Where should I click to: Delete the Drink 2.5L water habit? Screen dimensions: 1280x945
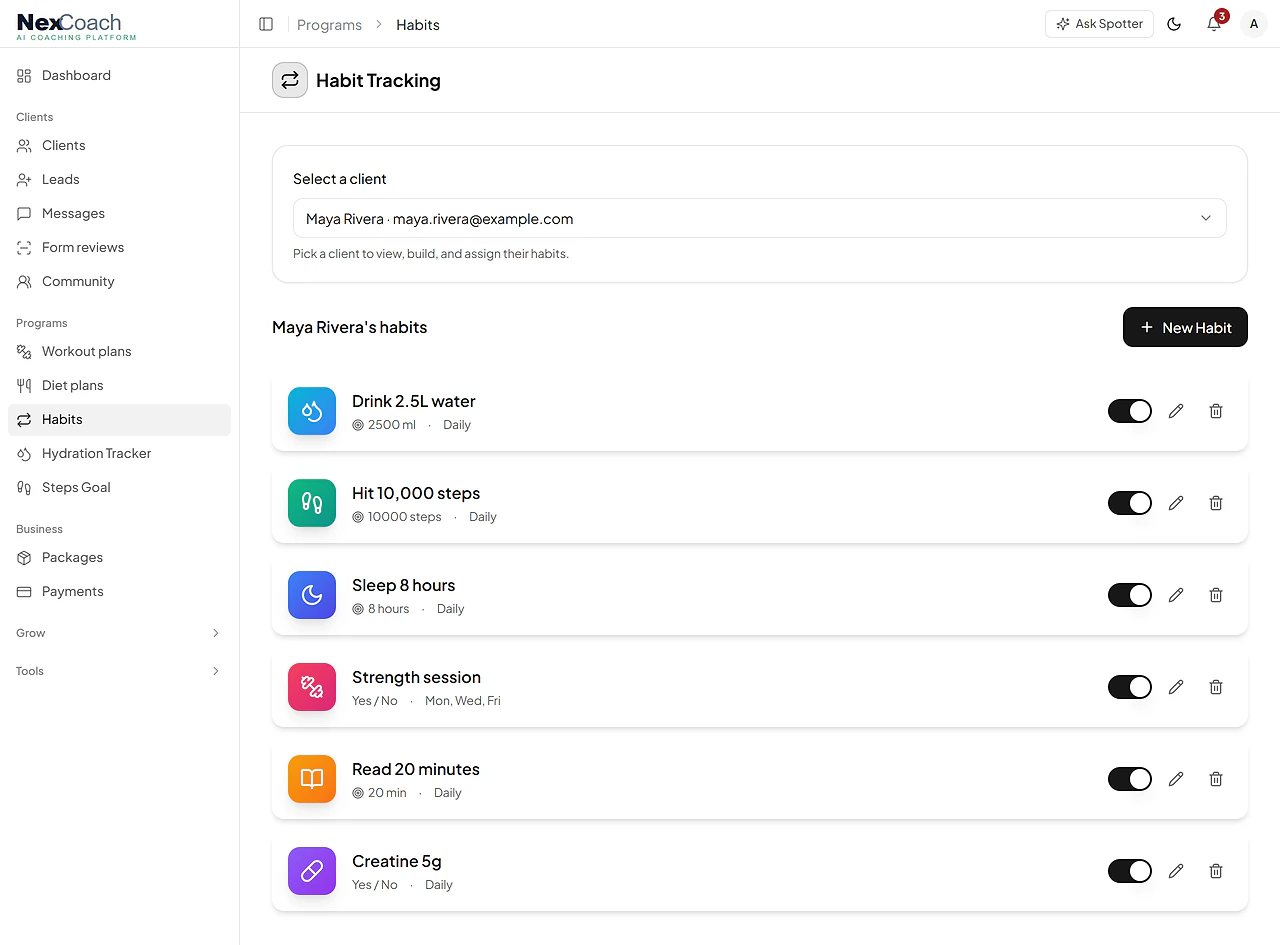[1216, 411]
